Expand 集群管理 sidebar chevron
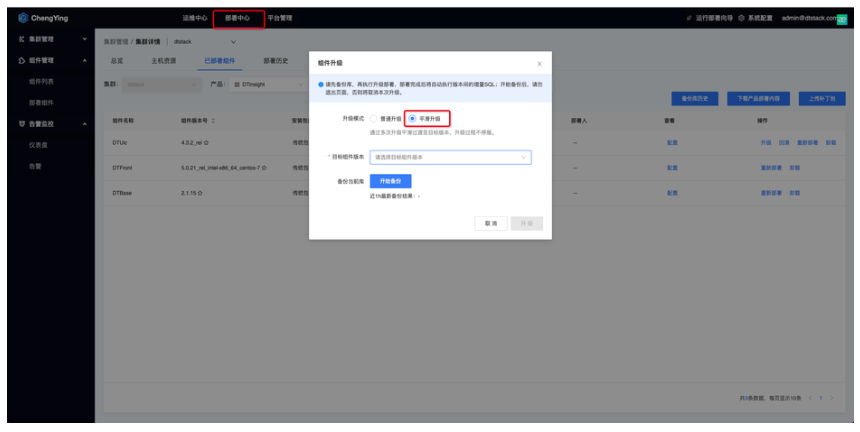 pyautogui.click(x=84, y=39)
